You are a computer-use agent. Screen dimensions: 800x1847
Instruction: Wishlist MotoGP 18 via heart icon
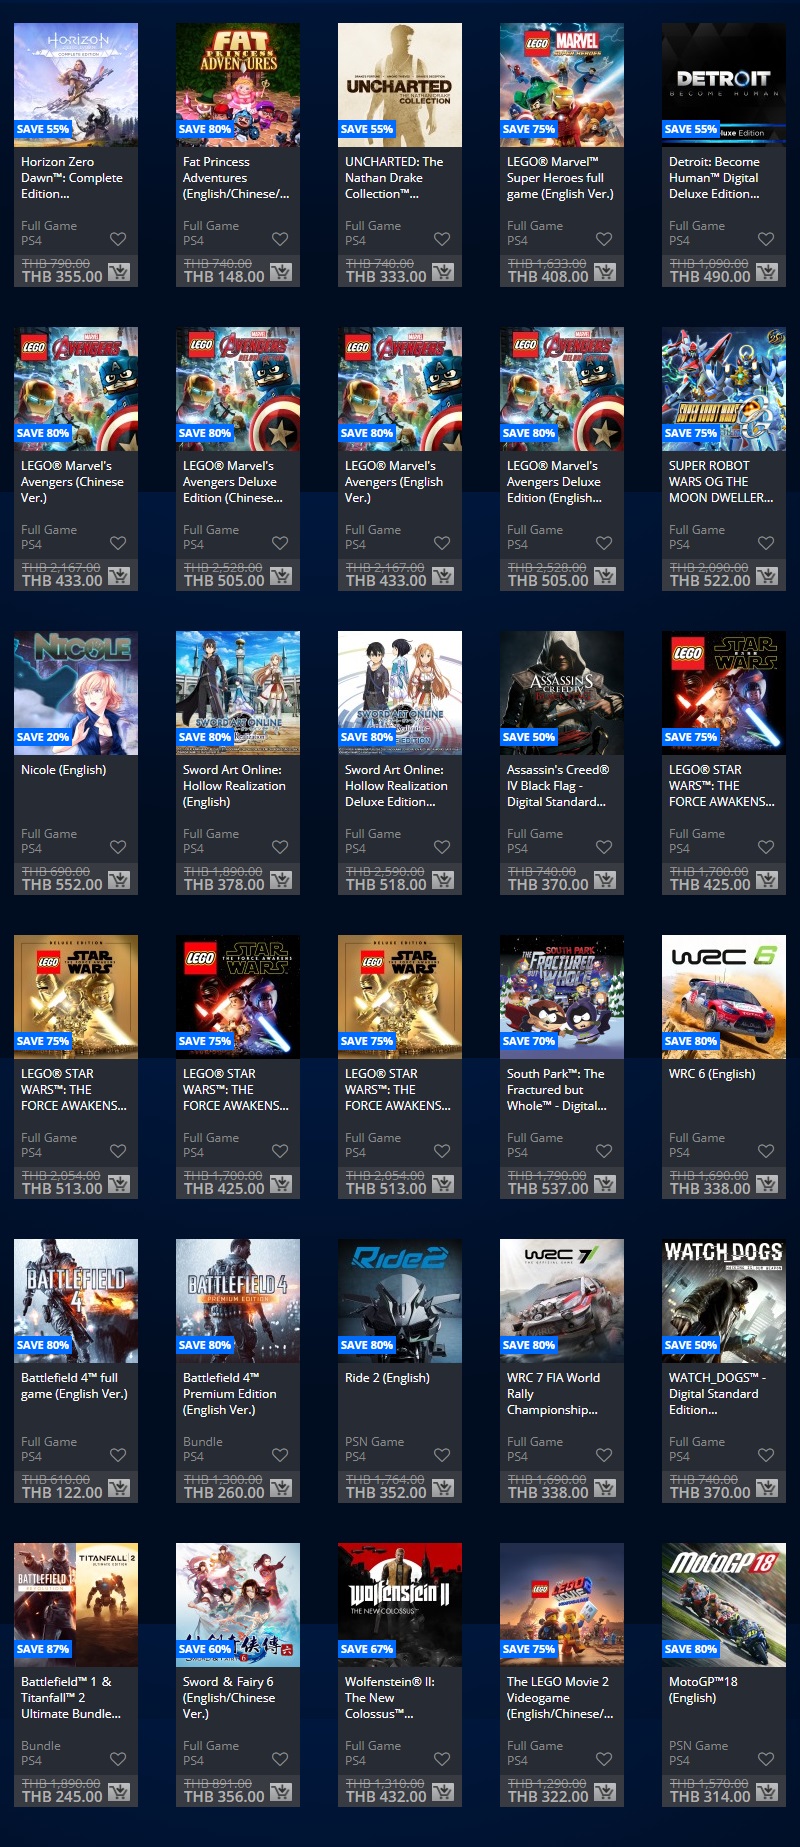766,1759
